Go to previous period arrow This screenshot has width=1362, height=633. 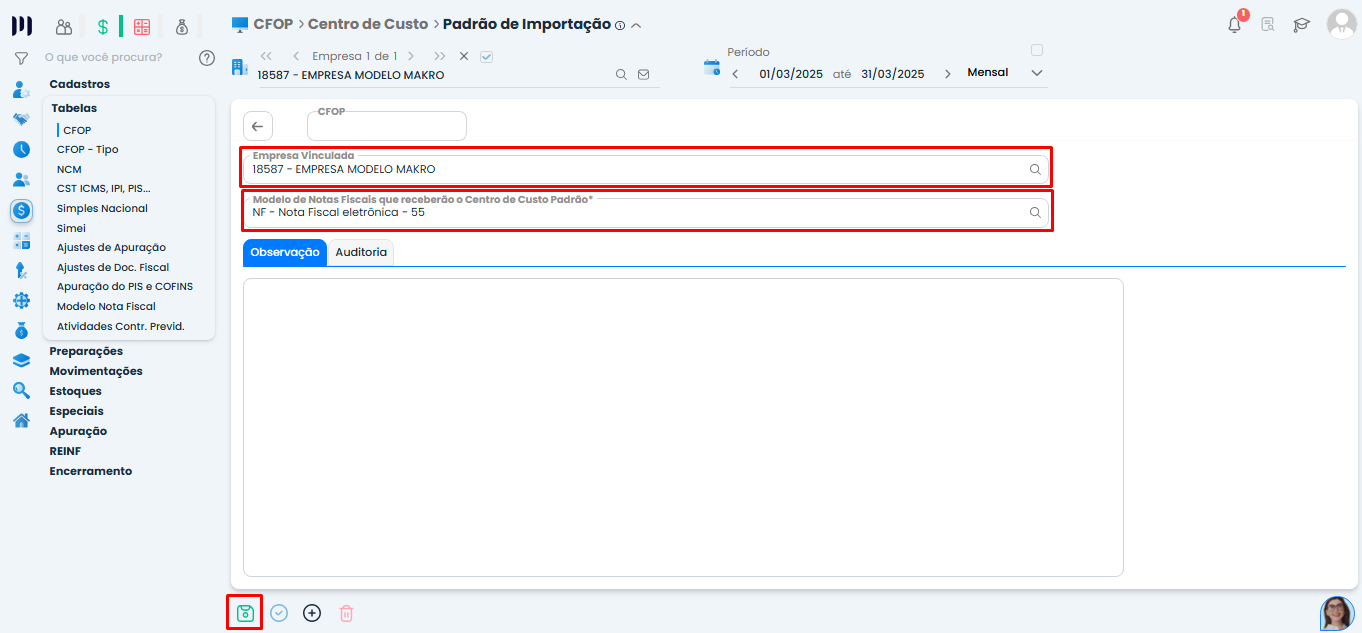tap(735, 74)
